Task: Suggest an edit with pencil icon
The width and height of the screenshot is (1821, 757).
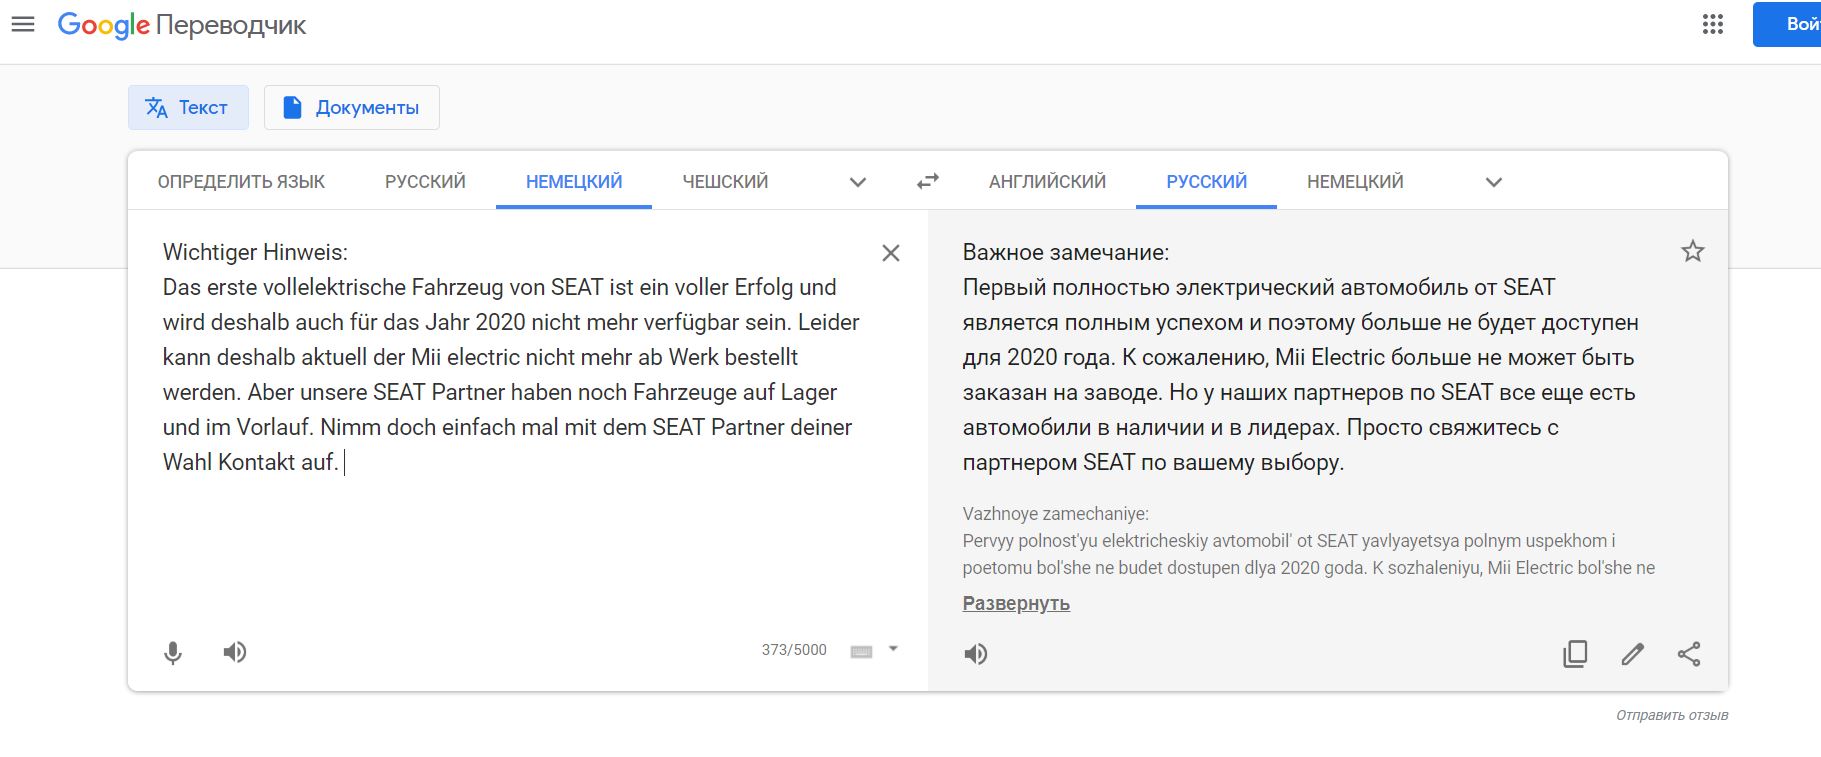Action: (1632, 654)
